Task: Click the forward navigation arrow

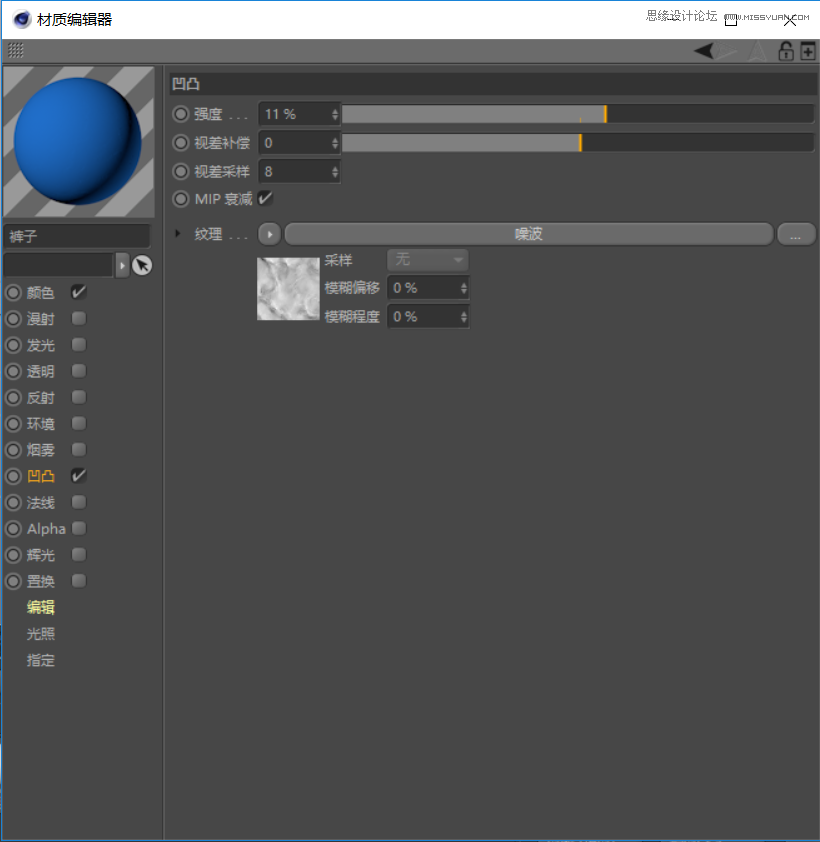Action: pyautogui.click(x=727, y=50)
